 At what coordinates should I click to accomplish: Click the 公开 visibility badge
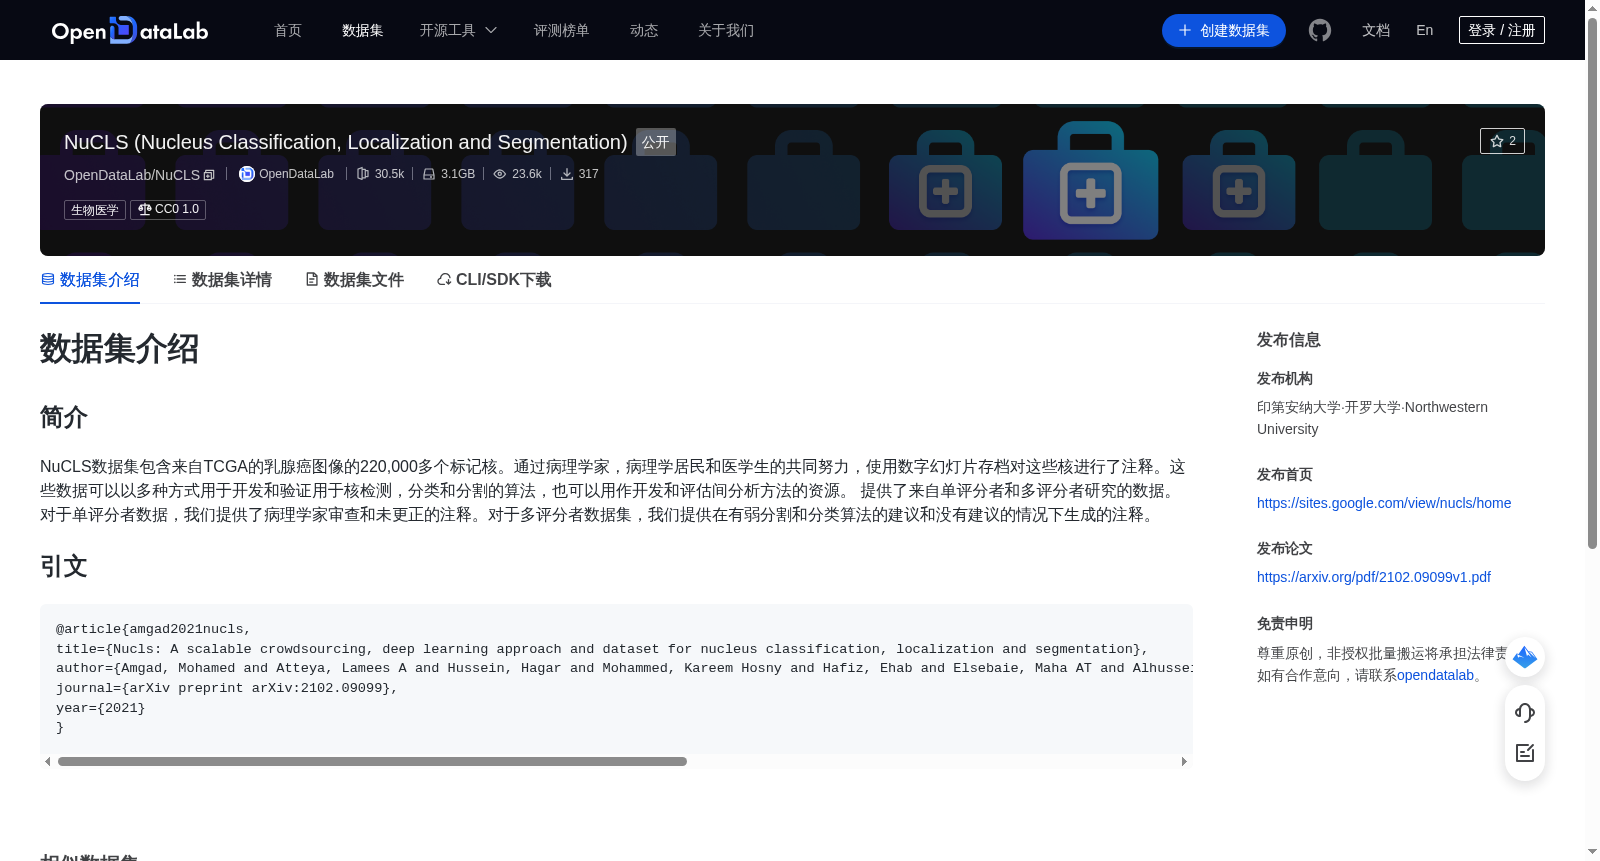pyautogui.click(x=656, y=142)
